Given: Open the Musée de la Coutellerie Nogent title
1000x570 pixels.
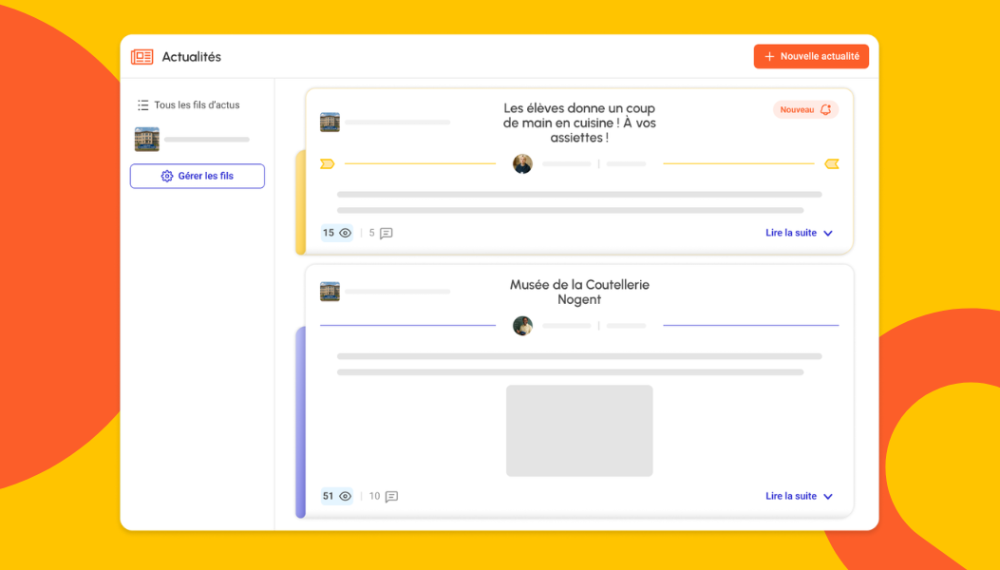Looking at the screenshot, I should click(579, 292).
